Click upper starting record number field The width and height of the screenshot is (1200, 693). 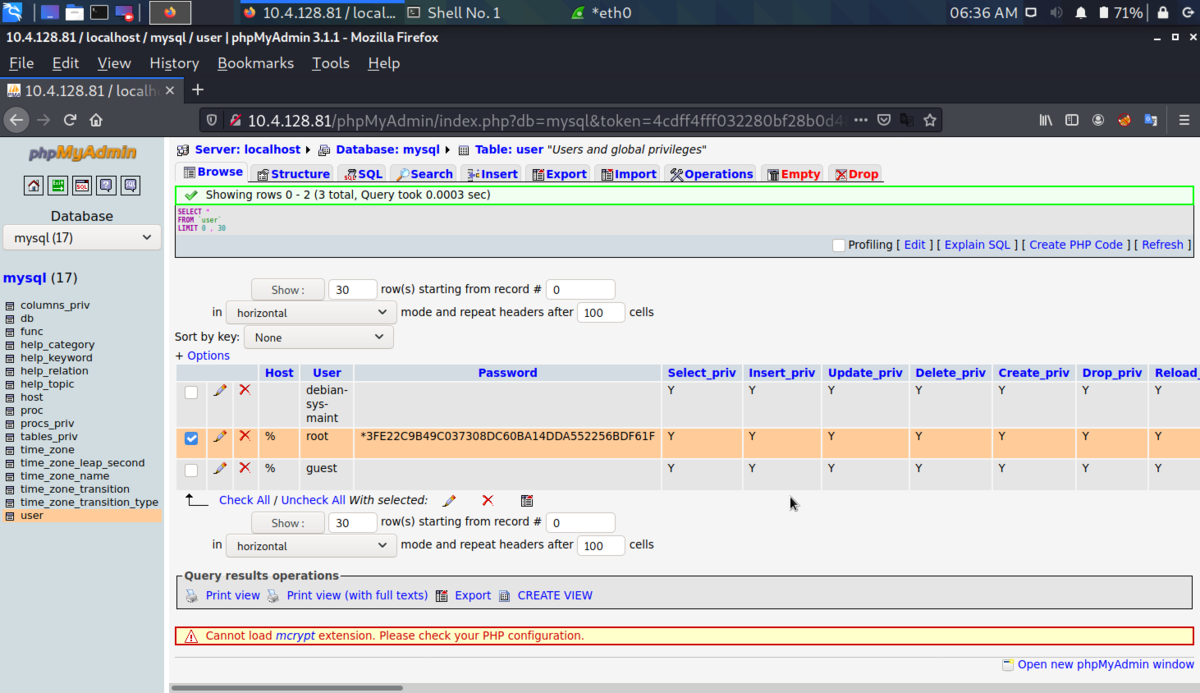(581, 290)
